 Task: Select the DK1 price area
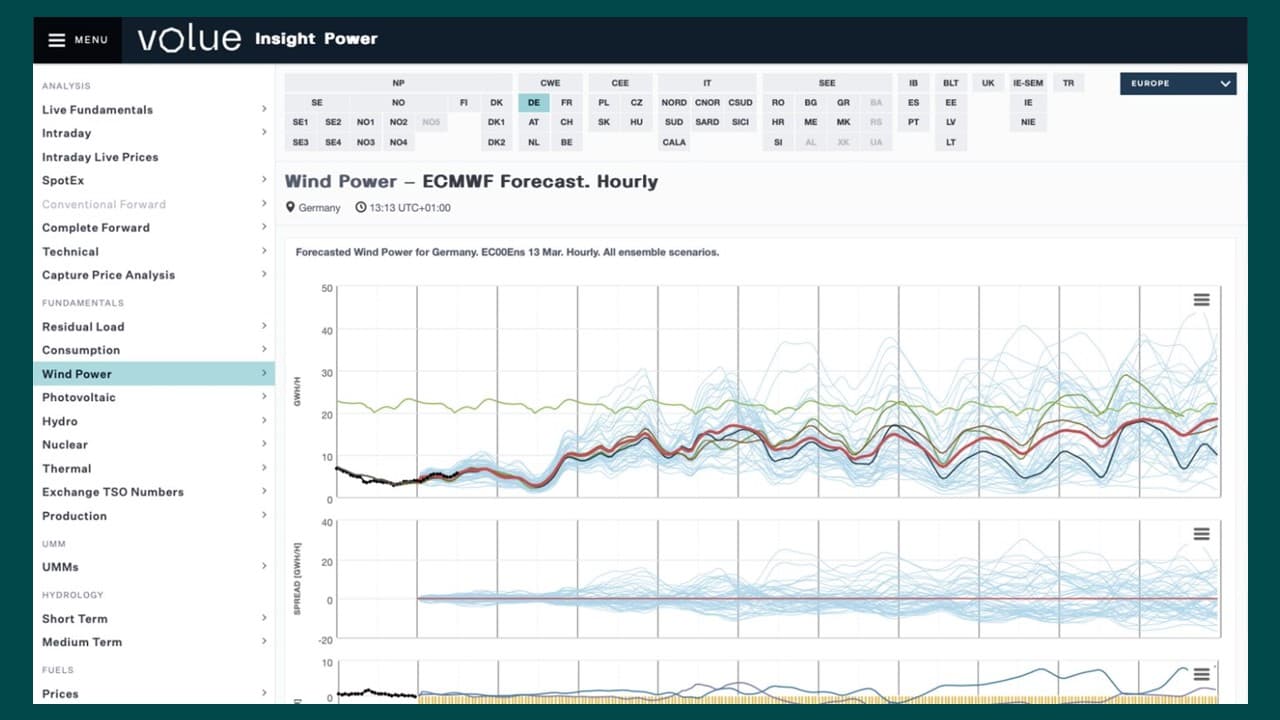point(496,122)
